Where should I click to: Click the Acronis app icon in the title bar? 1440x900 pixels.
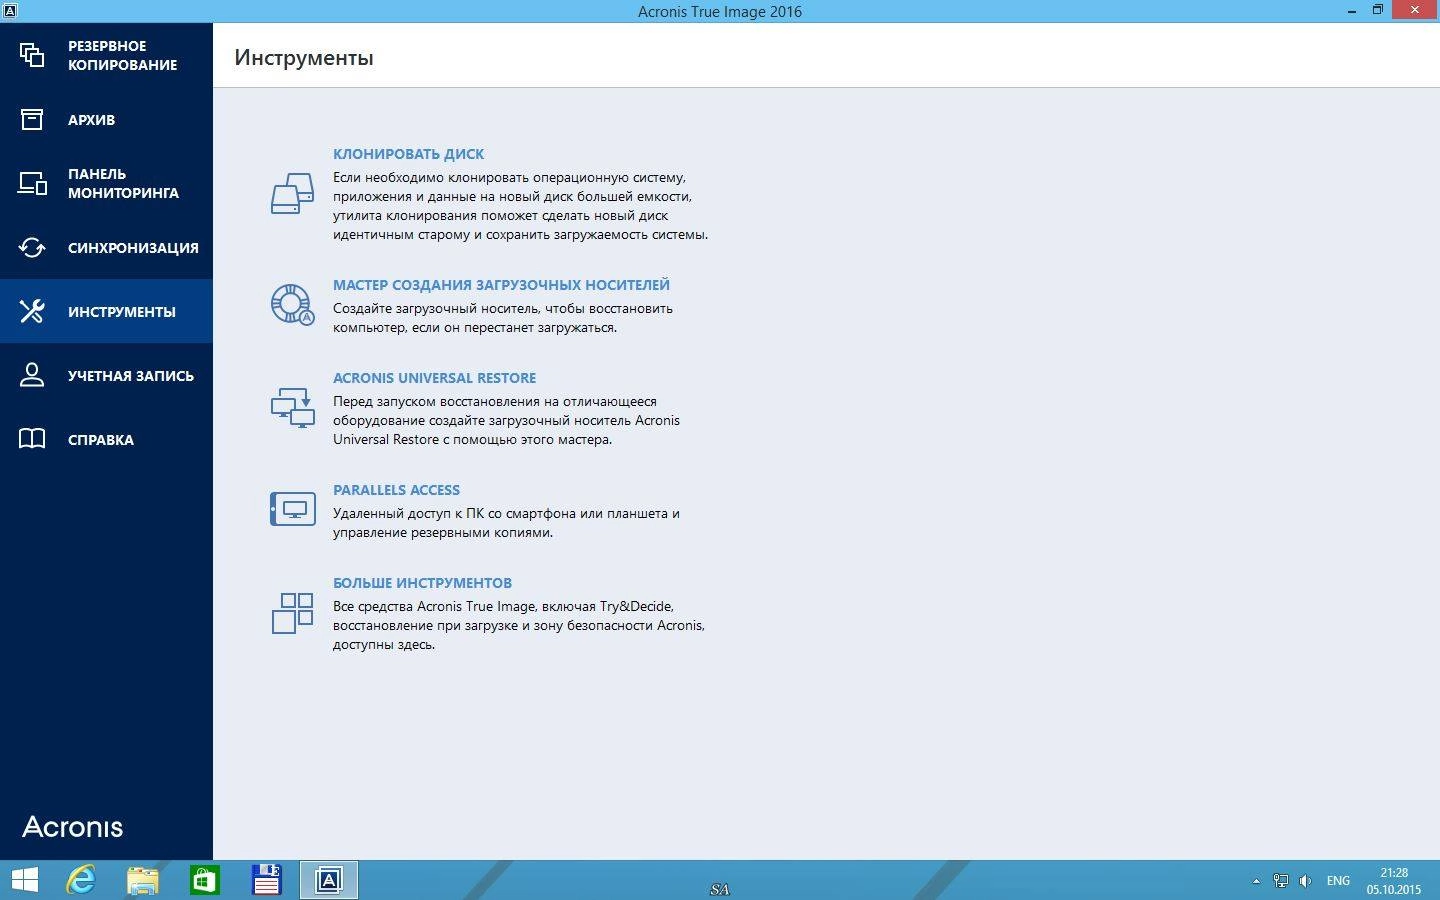10,11
